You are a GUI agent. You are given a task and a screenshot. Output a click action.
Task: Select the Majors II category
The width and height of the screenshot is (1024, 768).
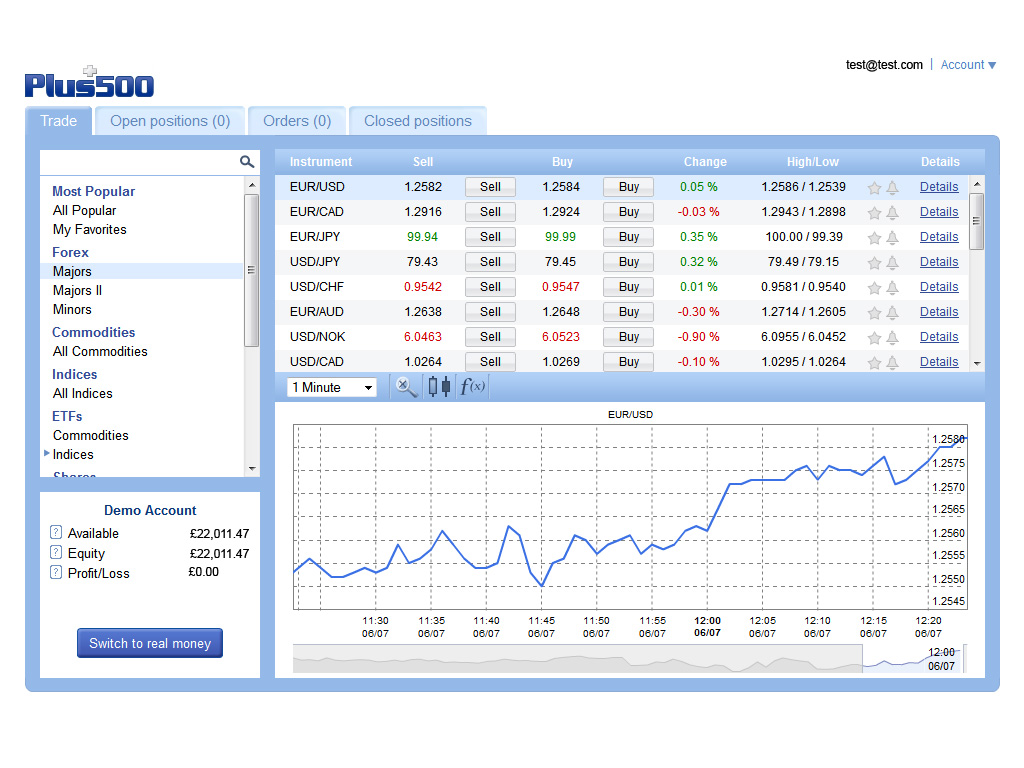[x=77, y=290]
